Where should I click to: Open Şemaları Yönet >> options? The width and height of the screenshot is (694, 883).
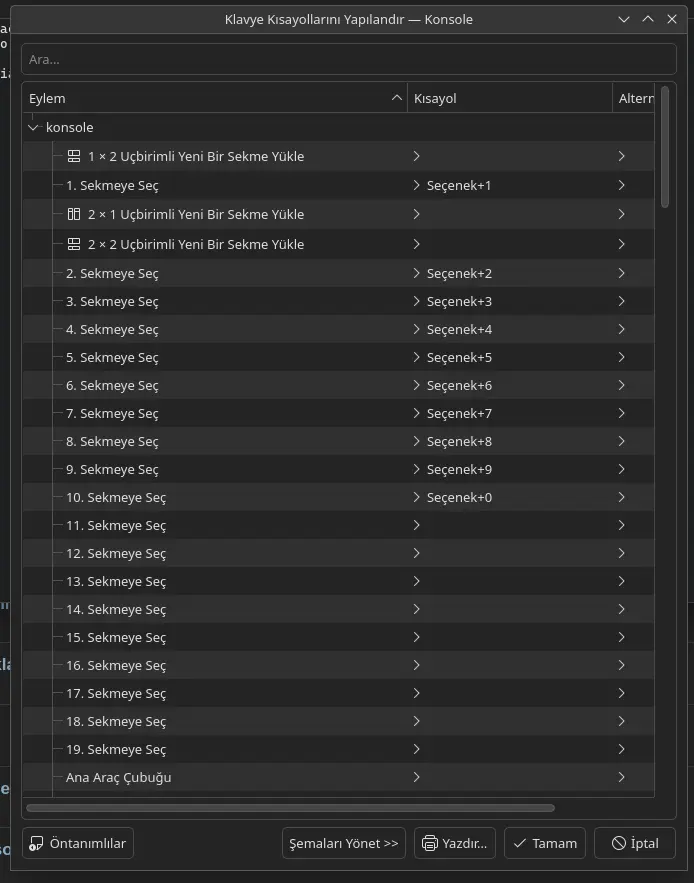pos(344,843)
